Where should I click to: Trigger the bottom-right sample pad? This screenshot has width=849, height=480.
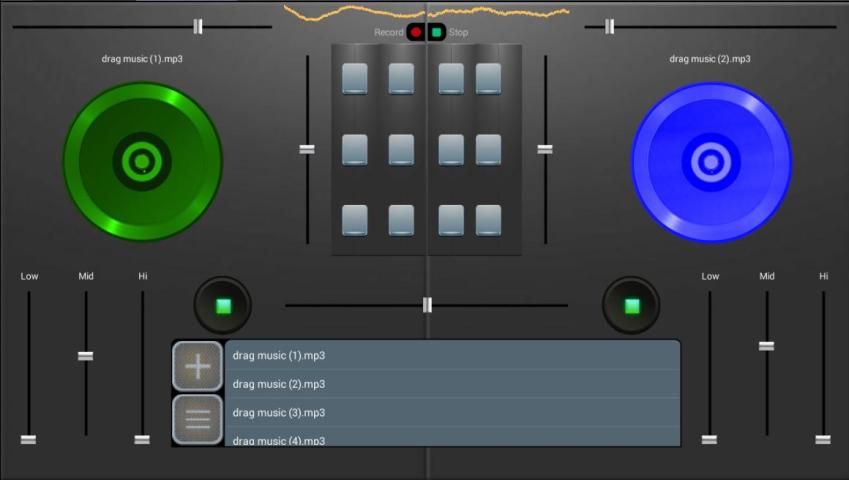[488, 219]
